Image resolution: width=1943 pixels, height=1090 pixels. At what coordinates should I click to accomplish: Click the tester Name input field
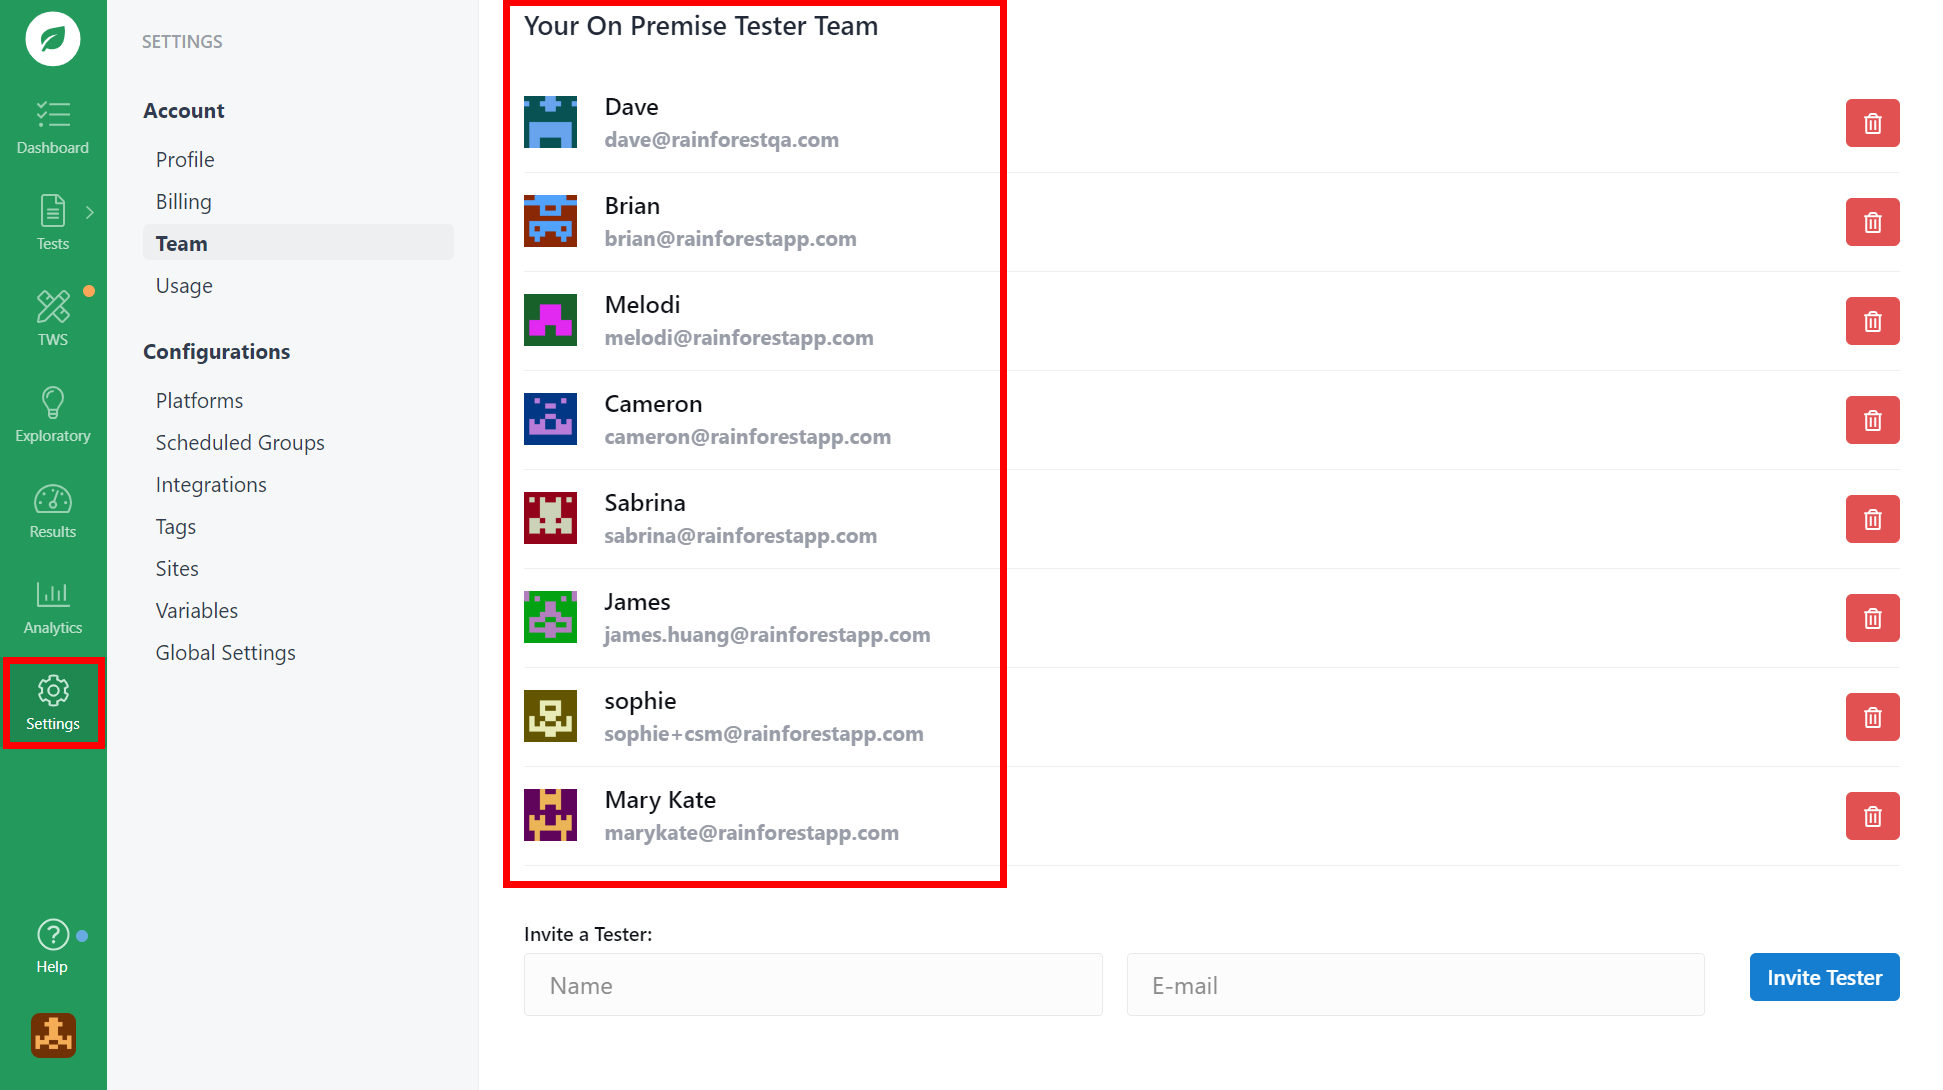pos(812,985)
